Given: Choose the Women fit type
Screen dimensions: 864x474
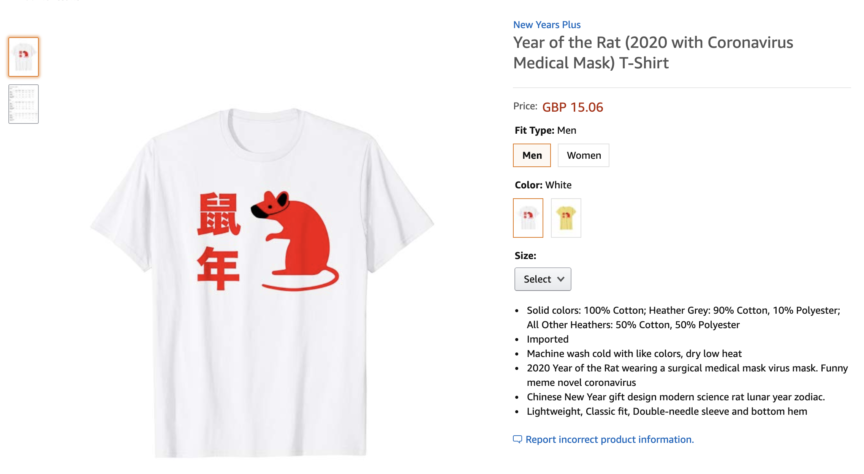Looking at the screenshot, I should pos(584,155).
